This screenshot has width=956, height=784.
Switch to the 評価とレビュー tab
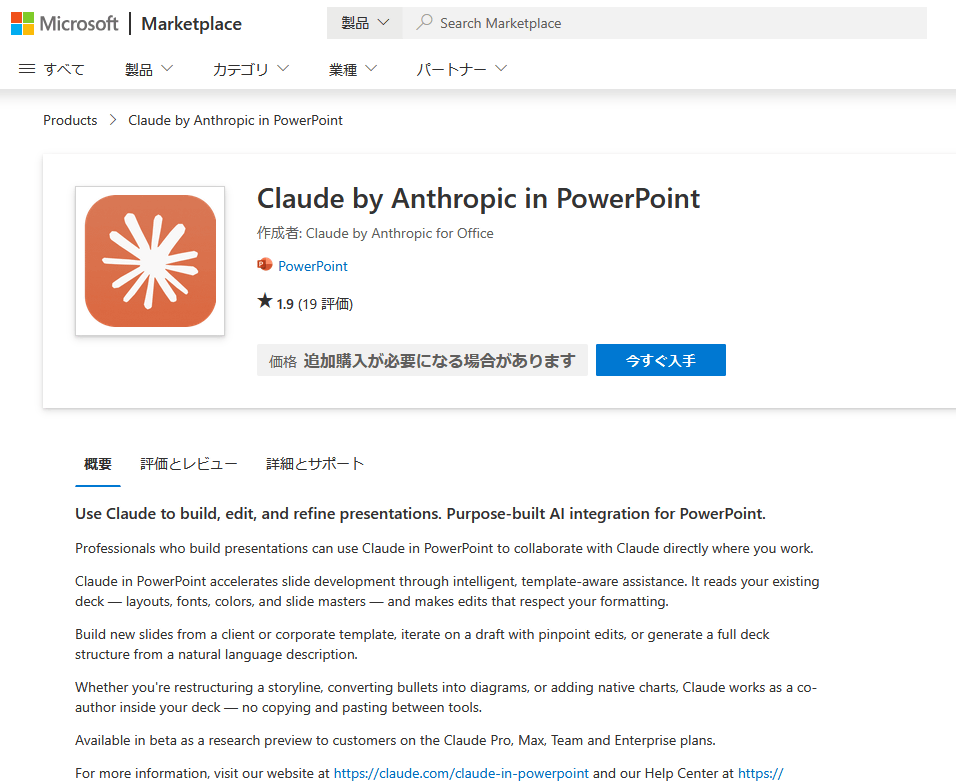[189, 464]
